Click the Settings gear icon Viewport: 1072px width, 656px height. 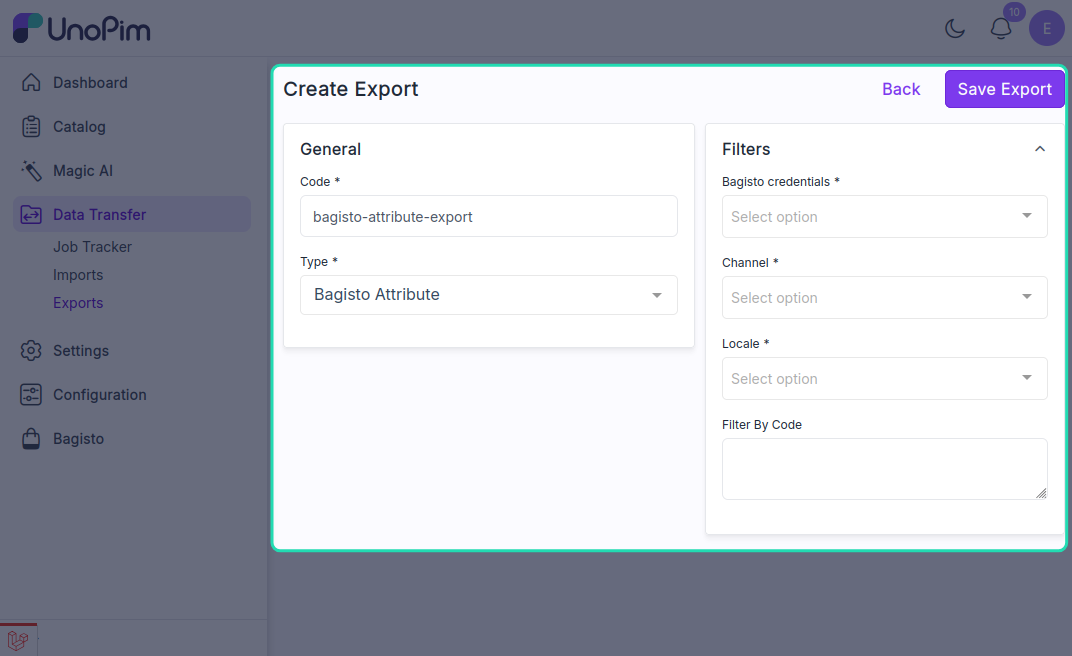[x=31, y=351]
